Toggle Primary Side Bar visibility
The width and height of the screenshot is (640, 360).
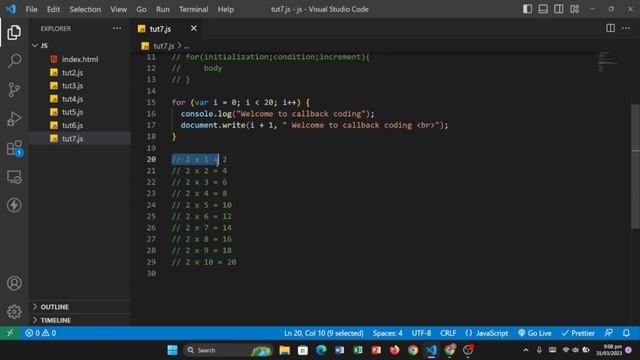click(x=527, y=9)
